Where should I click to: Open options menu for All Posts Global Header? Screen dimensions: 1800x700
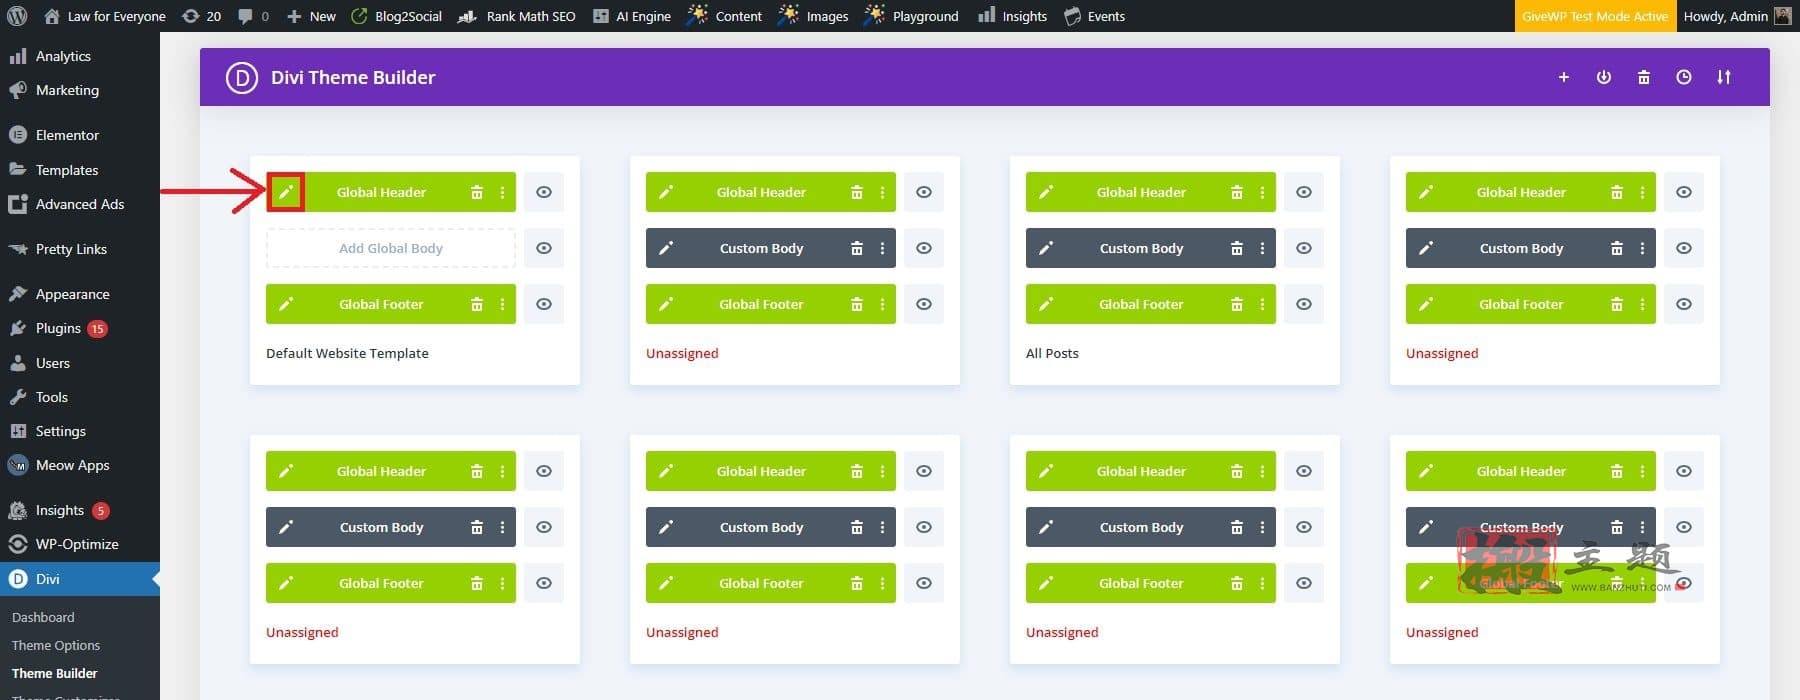(1262, 192)
